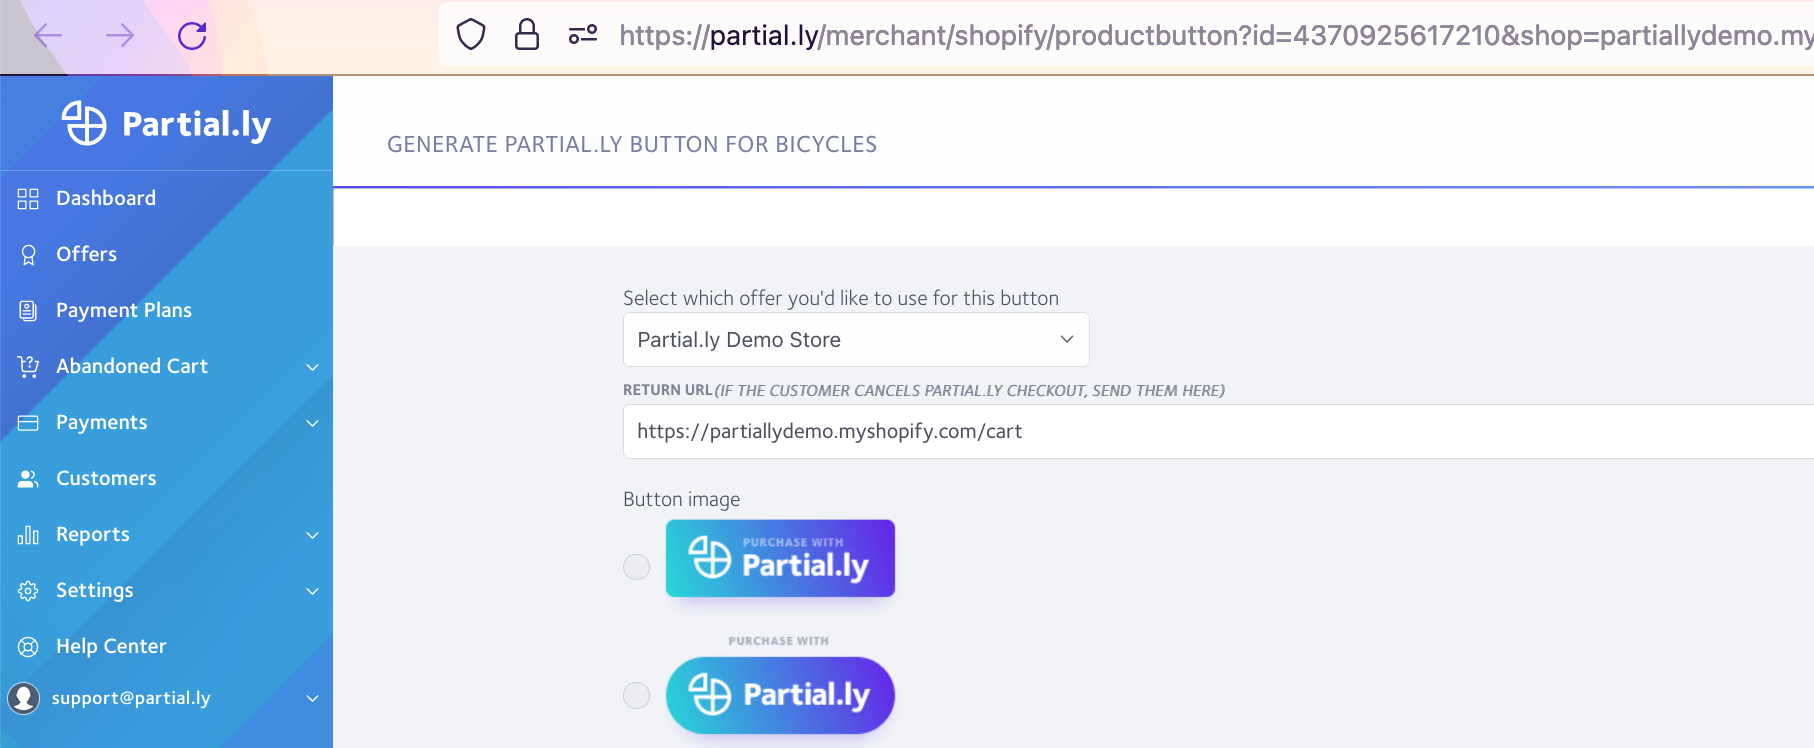The height and width of the screenshot is (748, 1814).
Task: Click the Payments credit card icon
Action: click(28, 423)
